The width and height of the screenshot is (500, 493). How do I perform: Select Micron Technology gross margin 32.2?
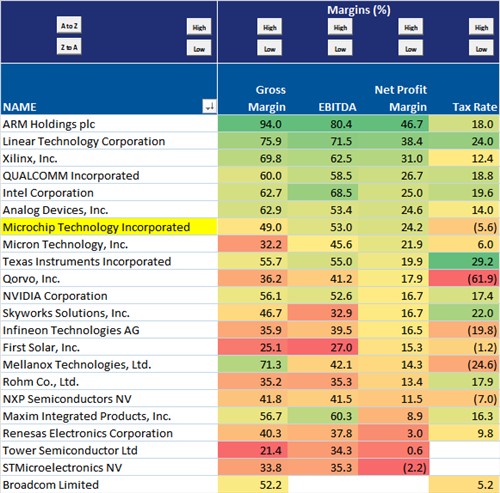(253, 244)
